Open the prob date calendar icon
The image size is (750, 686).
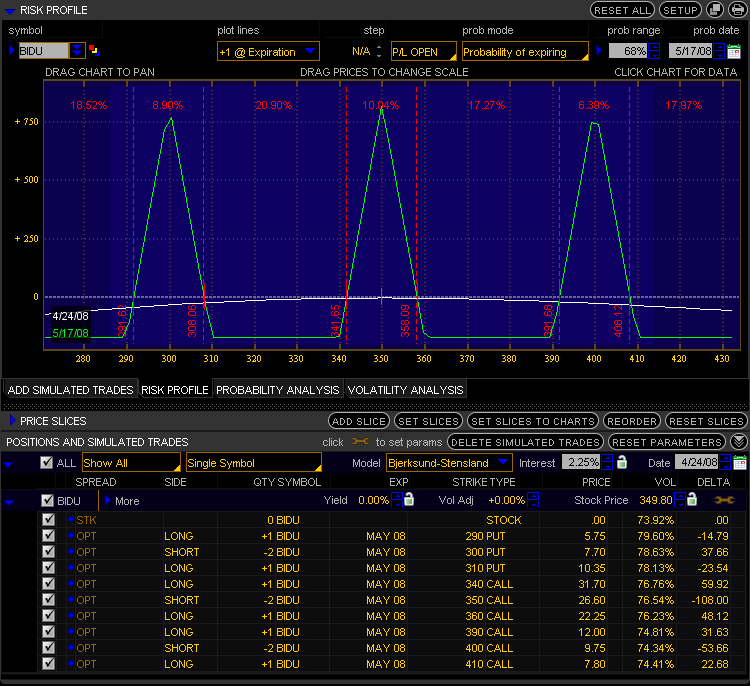[734, 51]
